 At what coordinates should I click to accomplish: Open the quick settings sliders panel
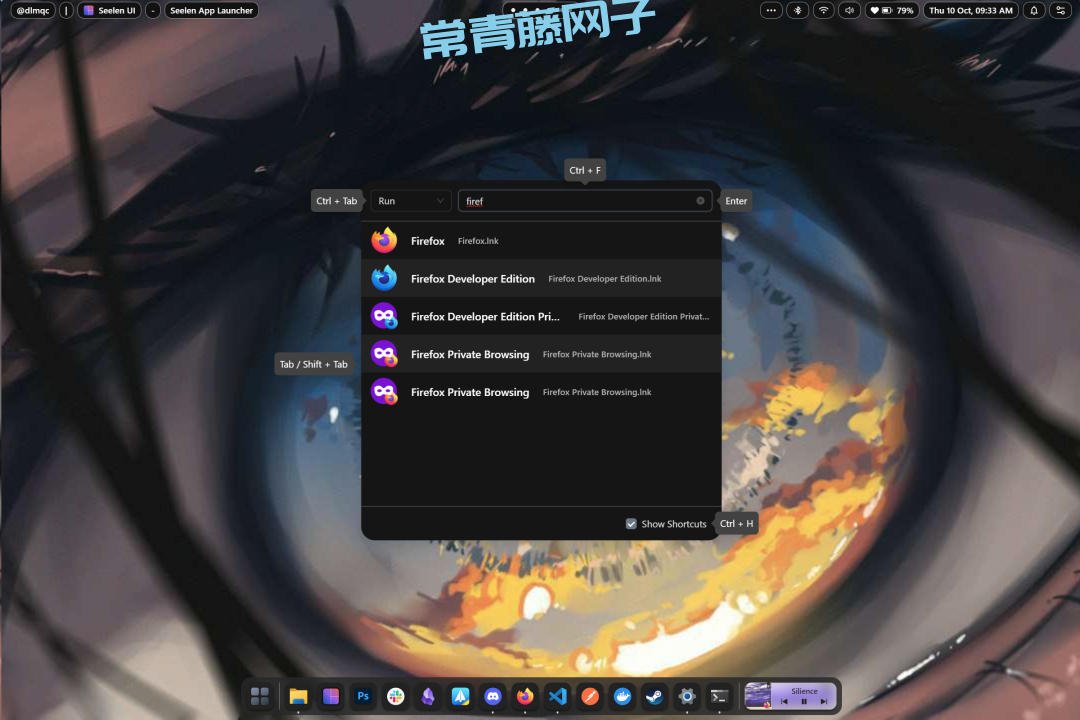1060,10
